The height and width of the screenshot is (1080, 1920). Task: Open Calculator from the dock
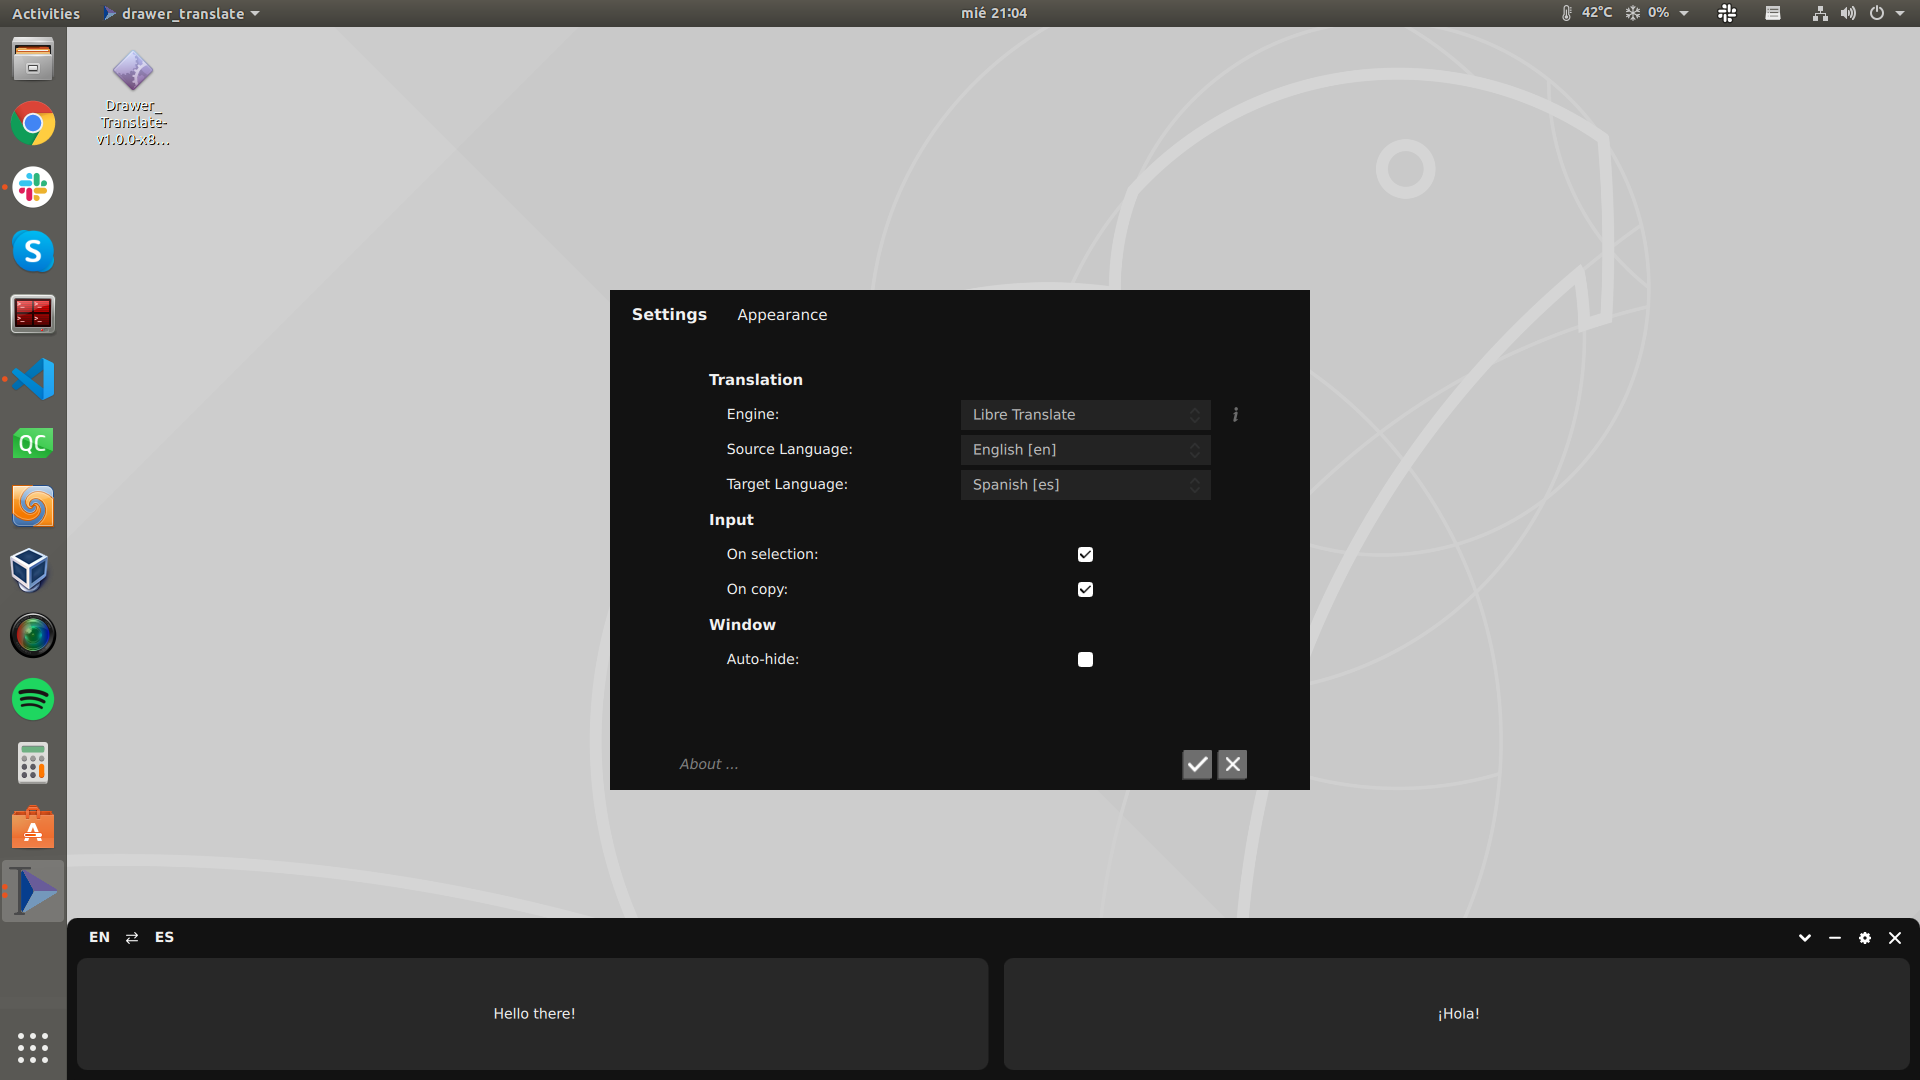tap(33, 763)
